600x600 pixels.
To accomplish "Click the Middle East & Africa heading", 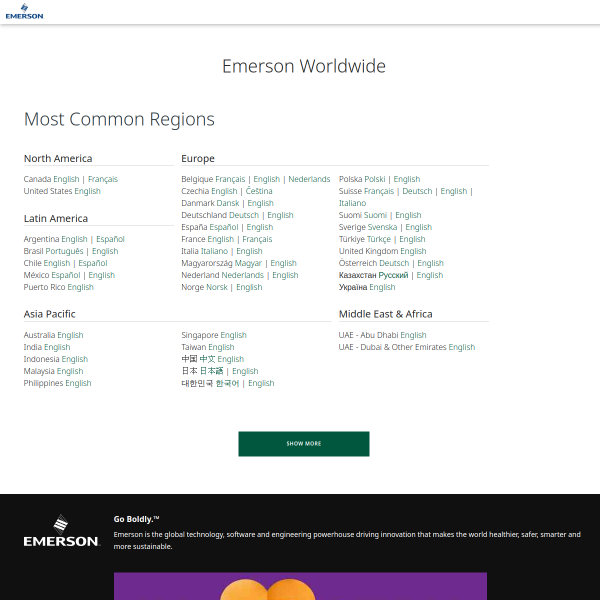I will (x=385, y=314).
